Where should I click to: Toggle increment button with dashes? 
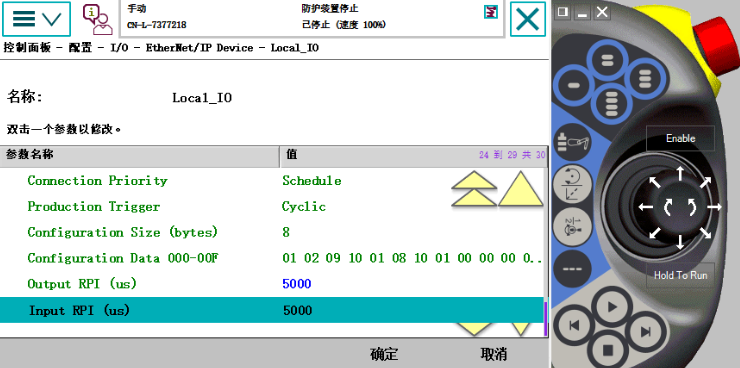[572, 269]
